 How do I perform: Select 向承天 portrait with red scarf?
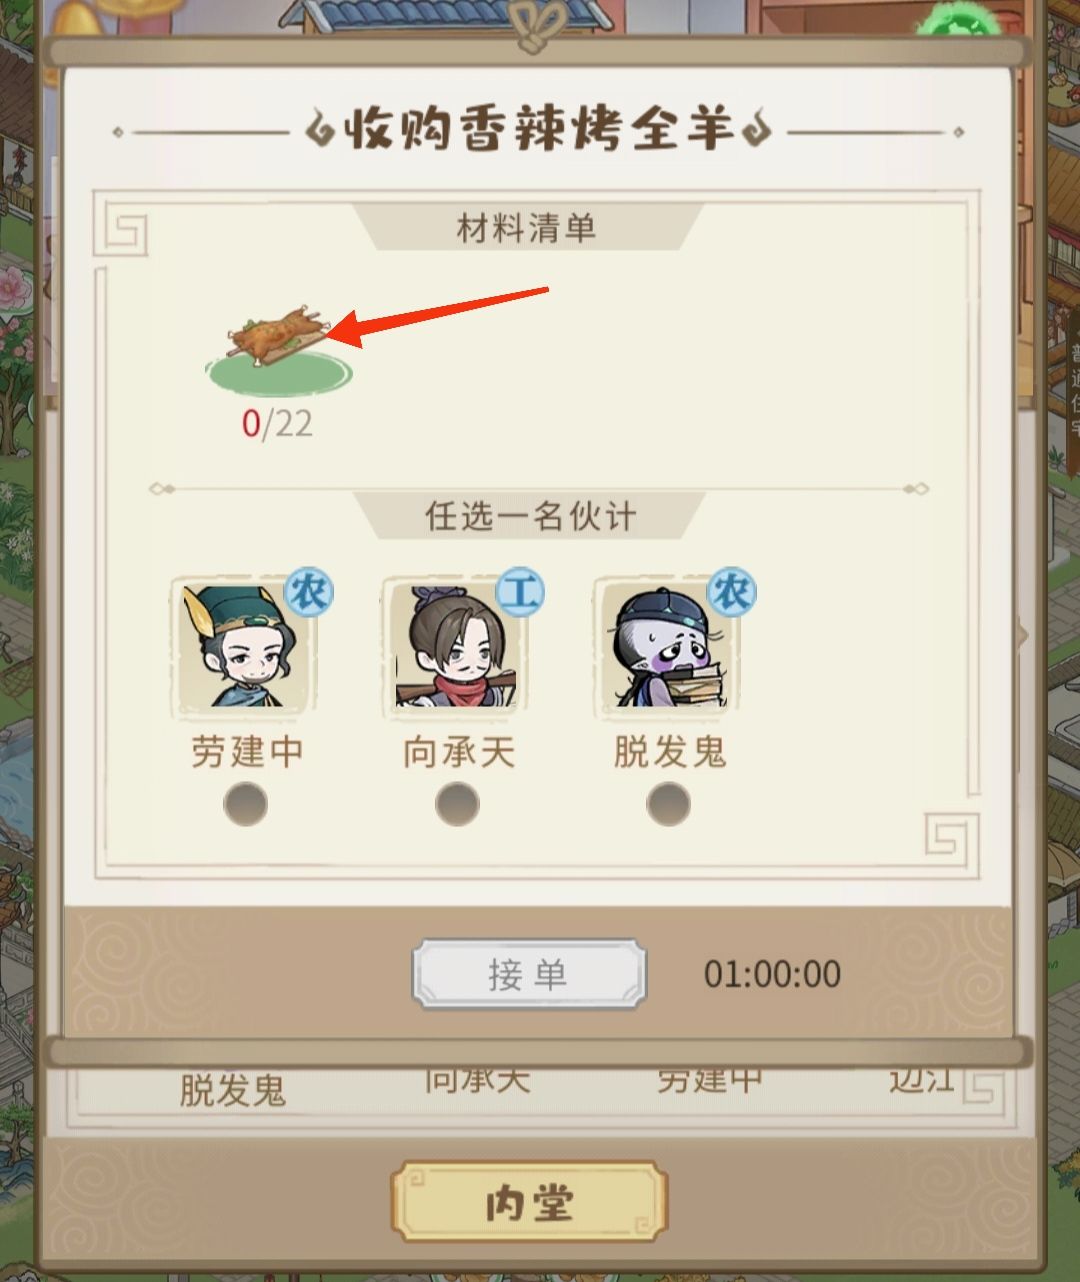(x=455, y=645)
